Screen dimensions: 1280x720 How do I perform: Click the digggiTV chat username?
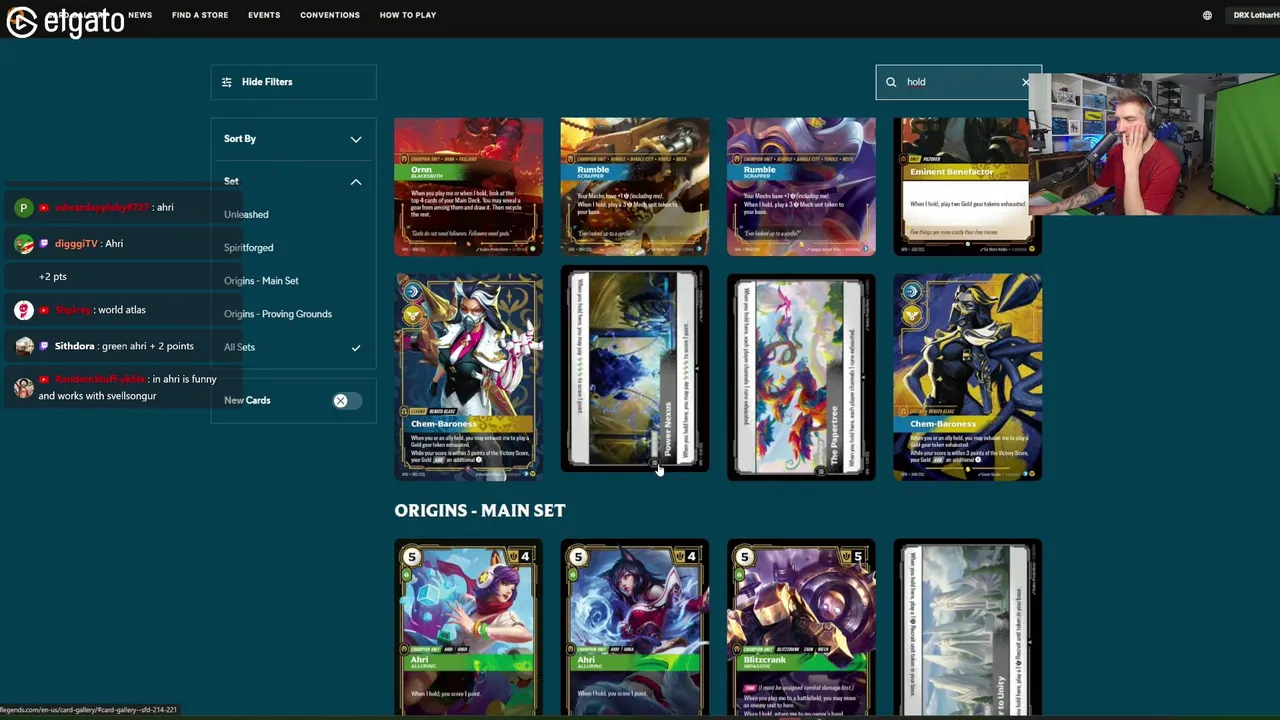tap(76, 244)
